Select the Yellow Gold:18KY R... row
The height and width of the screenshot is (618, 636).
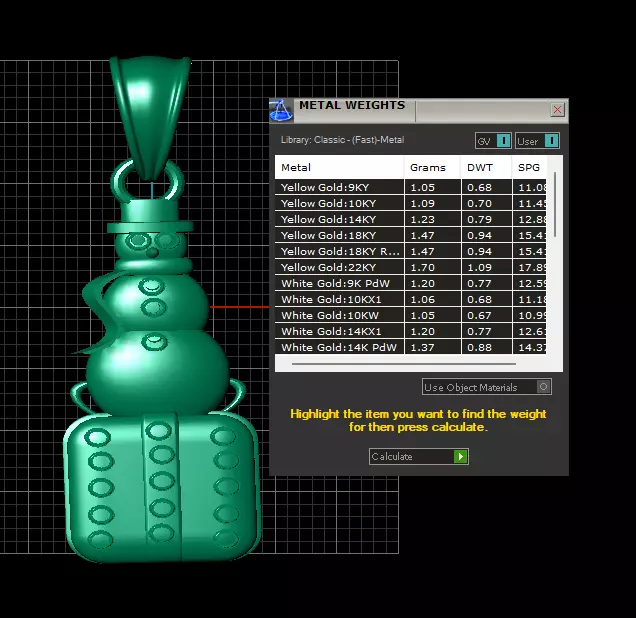tap(410, 251)
